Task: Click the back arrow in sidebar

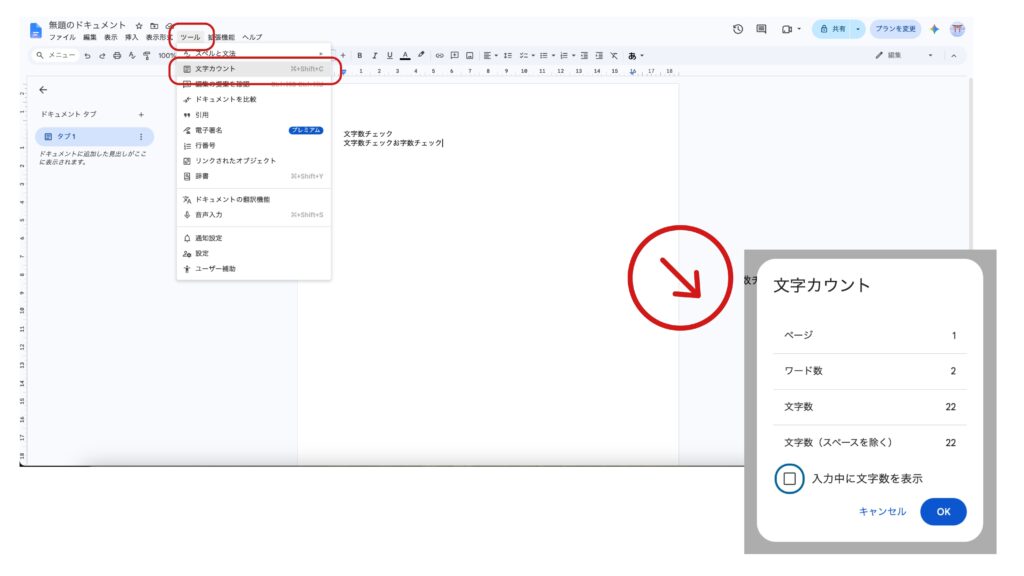Action: point(43,89)
